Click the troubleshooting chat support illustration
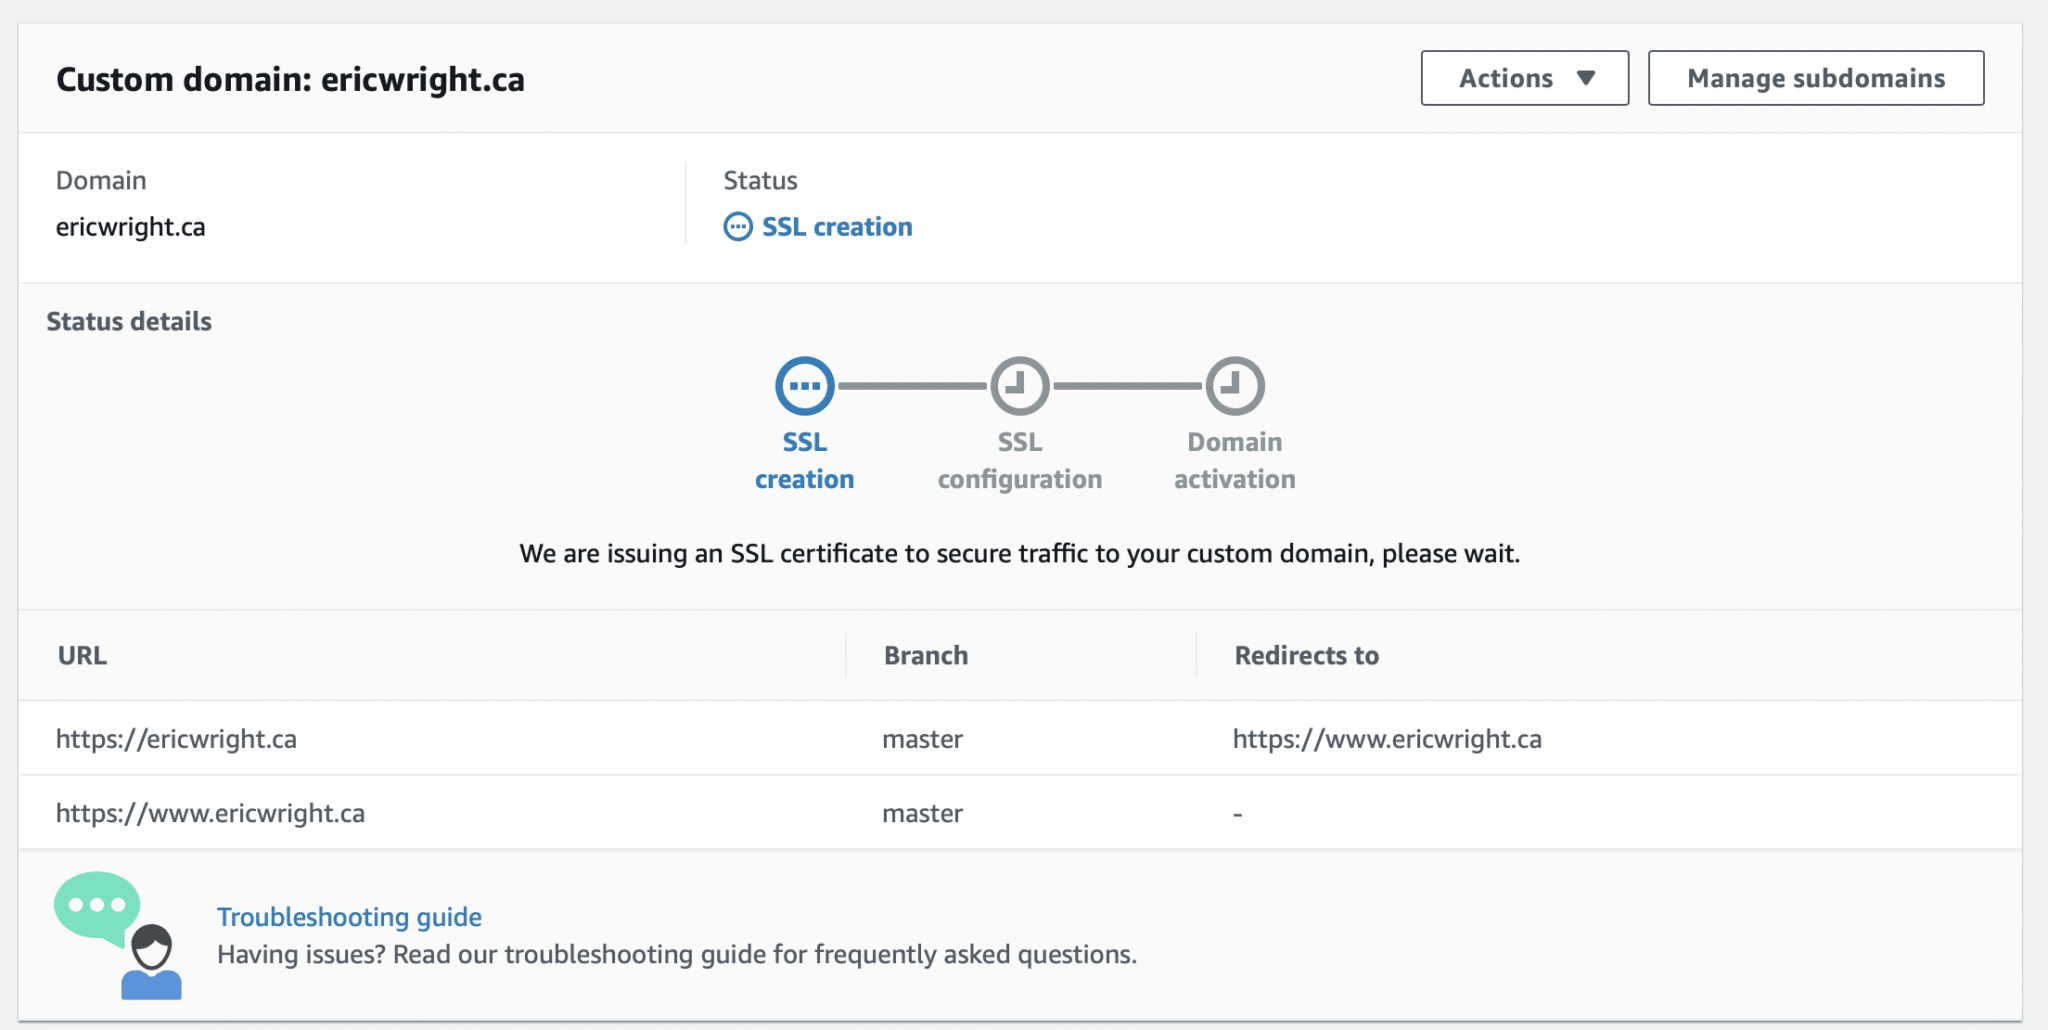2048x1030 pixels. tap(119, 935)
